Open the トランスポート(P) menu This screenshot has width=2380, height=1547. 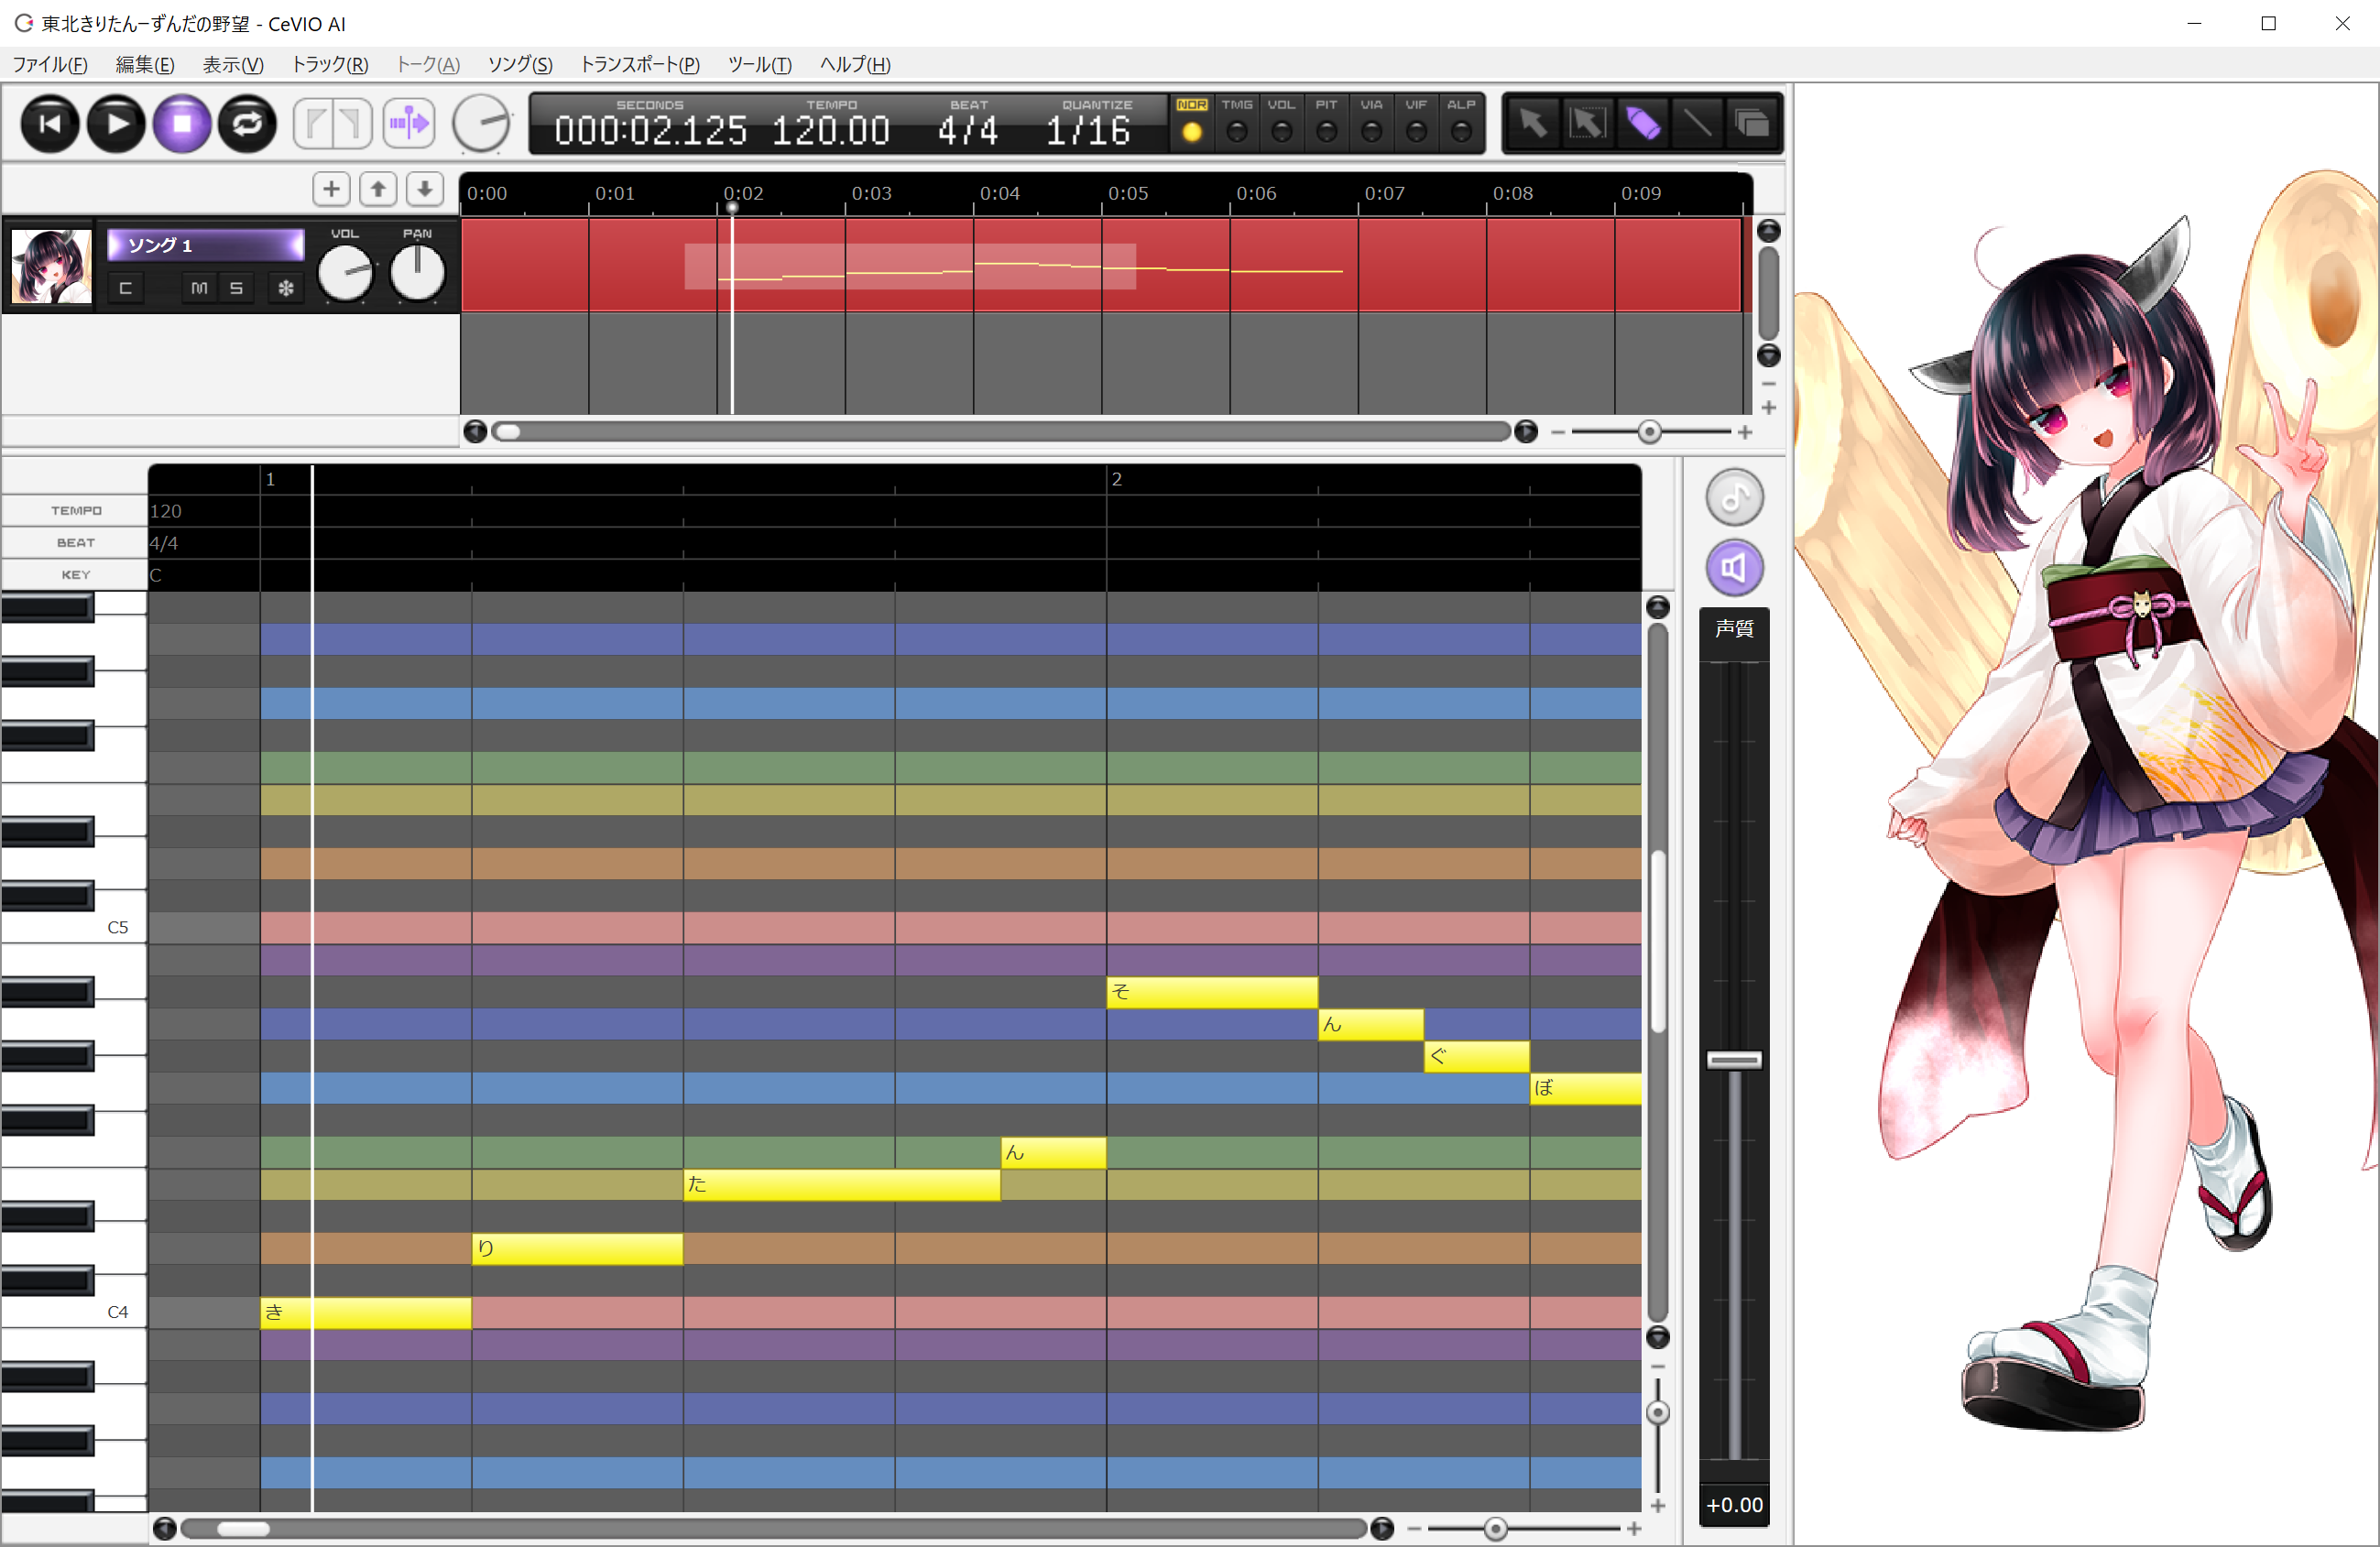click(x=640, y=65)
